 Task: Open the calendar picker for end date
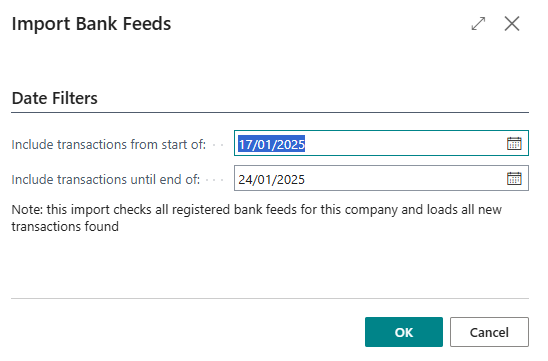pos(514,179)
